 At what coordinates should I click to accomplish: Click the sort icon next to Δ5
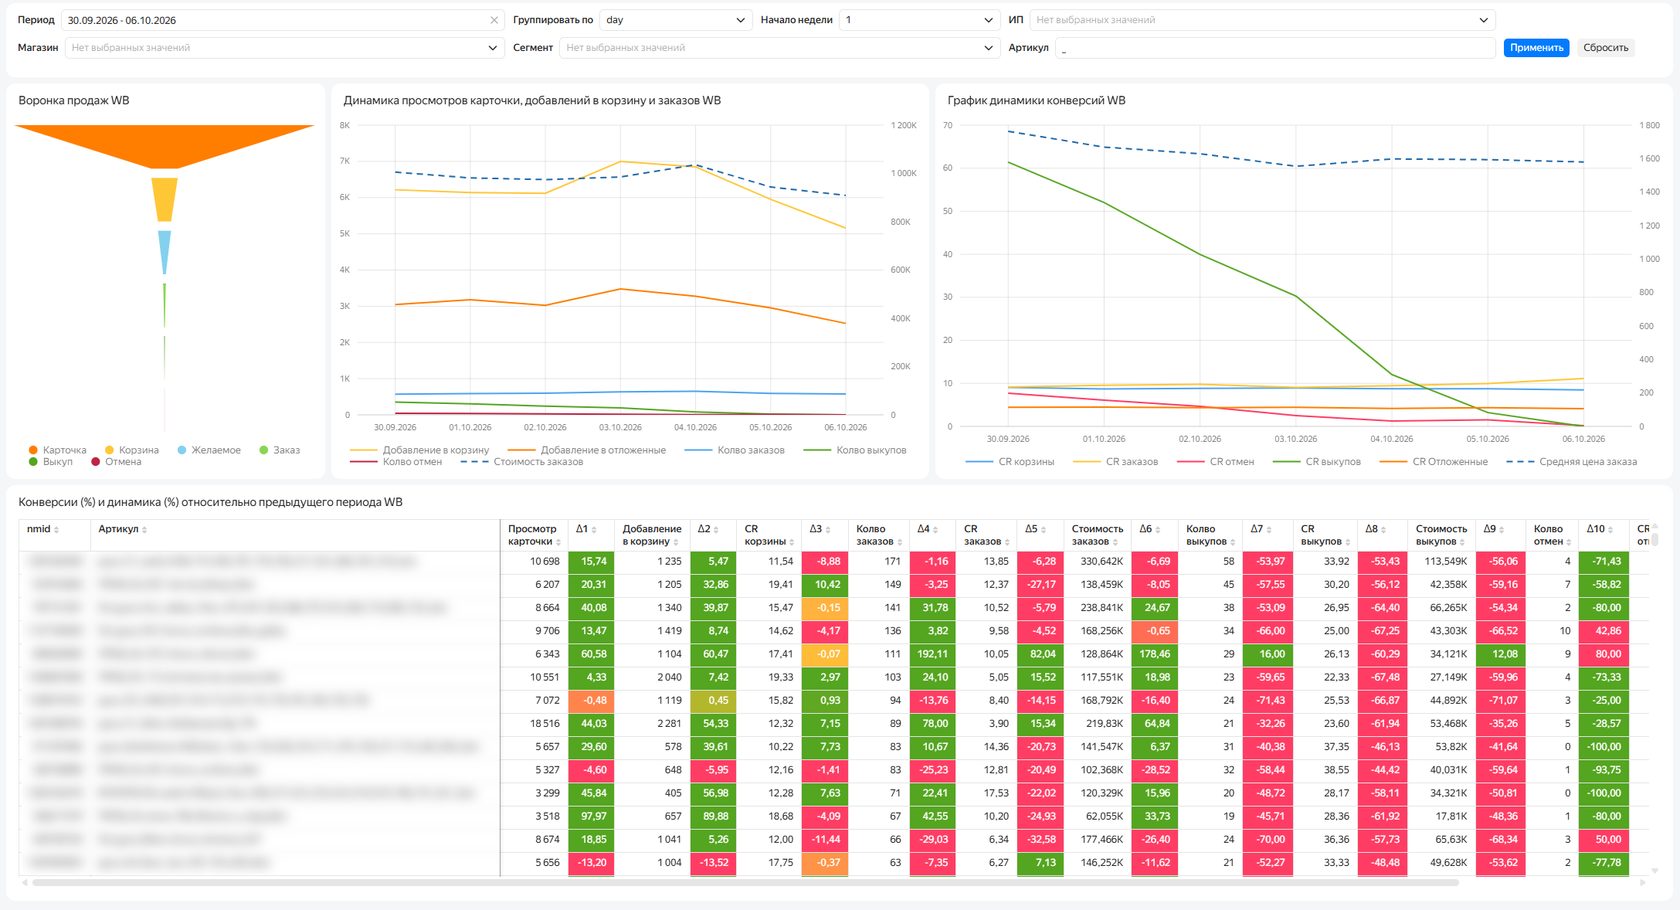[x=1044, y=530]
